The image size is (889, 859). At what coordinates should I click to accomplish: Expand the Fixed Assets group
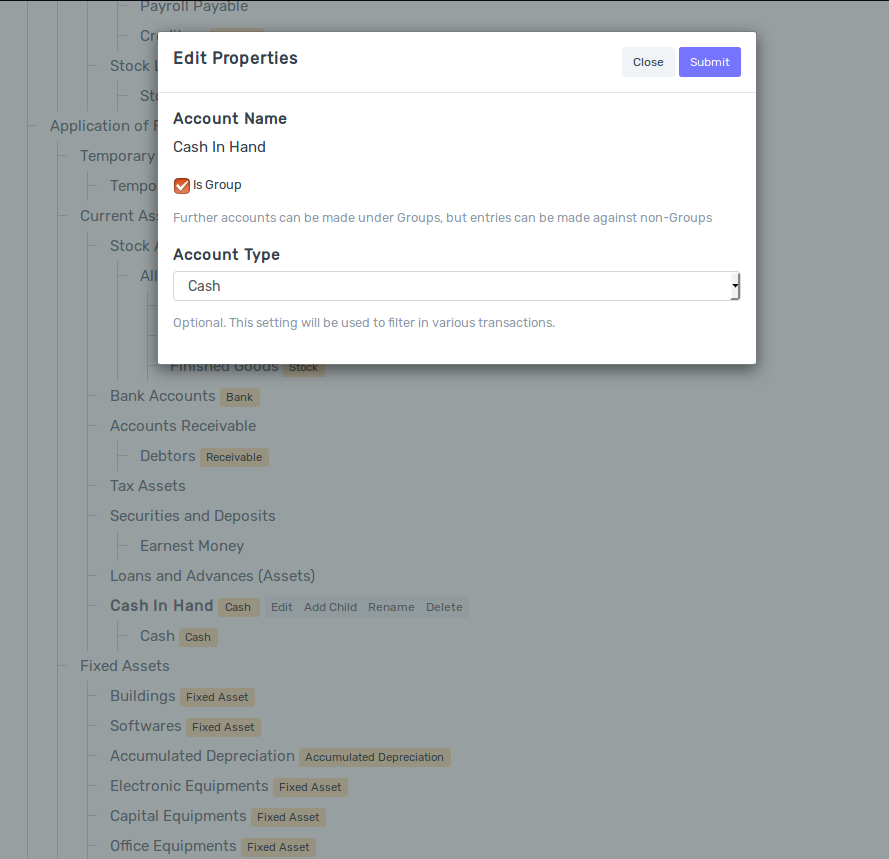[x=124, y=666]
